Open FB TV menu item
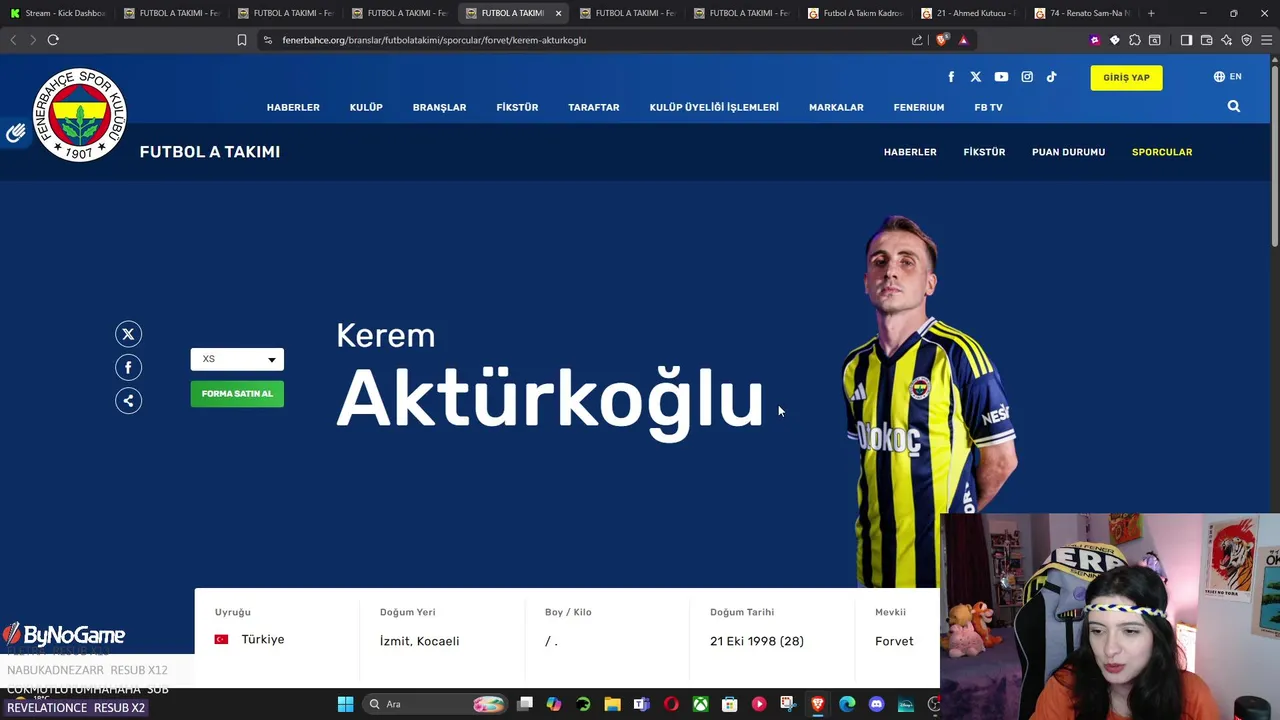 pos(988,107)
